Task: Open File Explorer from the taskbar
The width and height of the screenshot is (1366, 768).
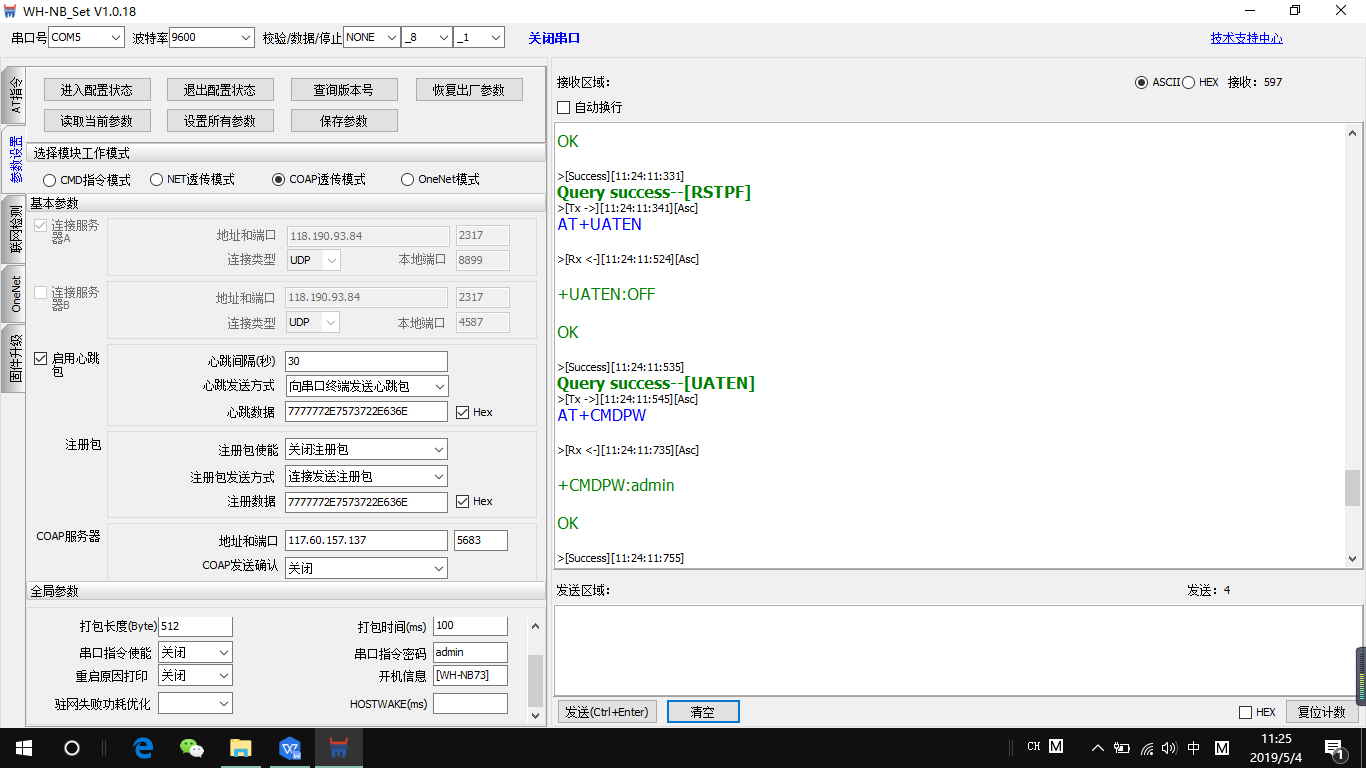Action: pyautogui.click(x=240, y=747)
